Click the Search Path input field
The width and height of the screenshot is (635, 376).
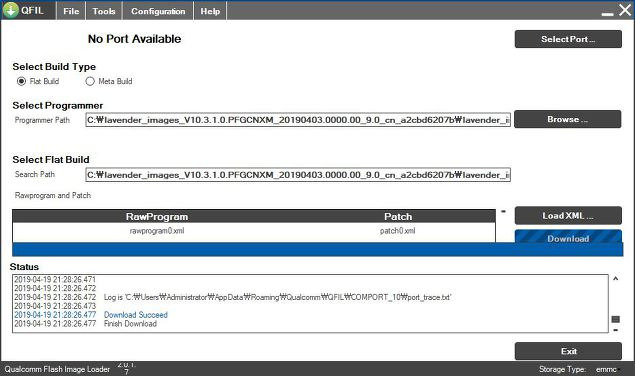pos(298,175)
